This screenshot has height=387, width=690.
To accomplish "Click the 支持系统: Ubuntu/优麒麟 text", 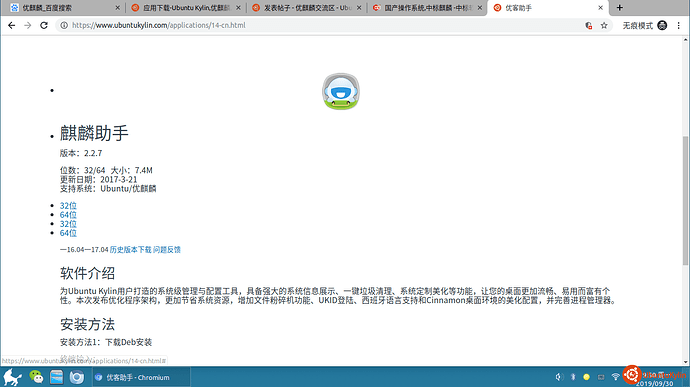I will (x=108, y=189).
